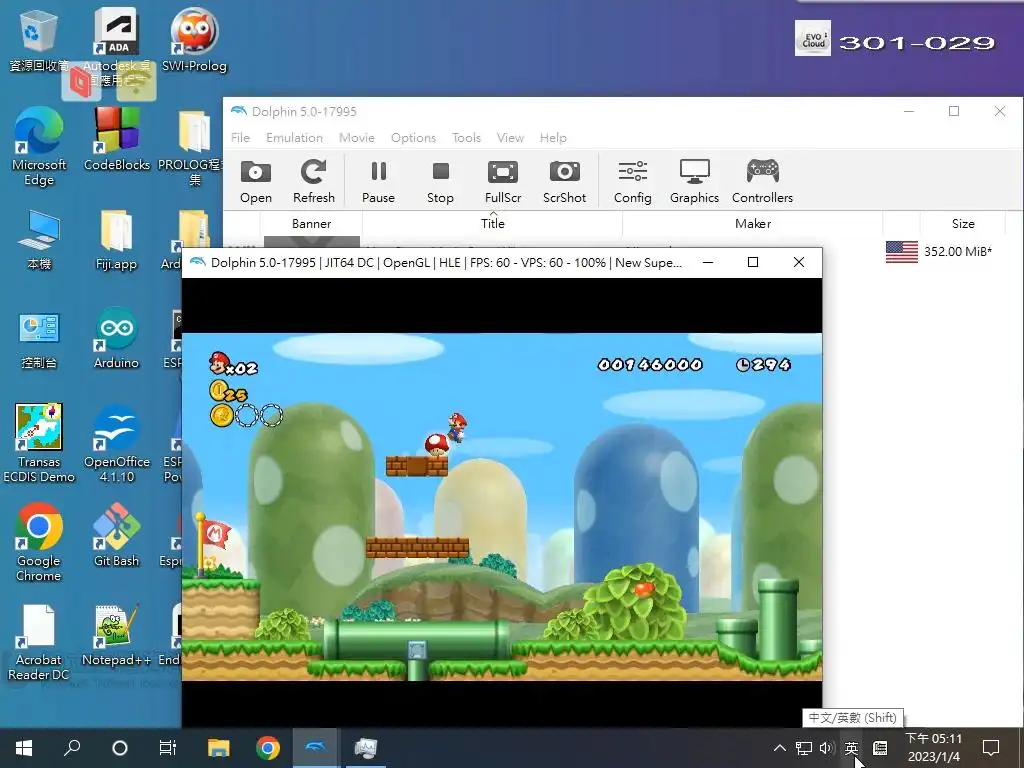Switch to fullscreen with FullScr button
The width and height of the screenshot is (1024, 768).
[x=503, y=182]
